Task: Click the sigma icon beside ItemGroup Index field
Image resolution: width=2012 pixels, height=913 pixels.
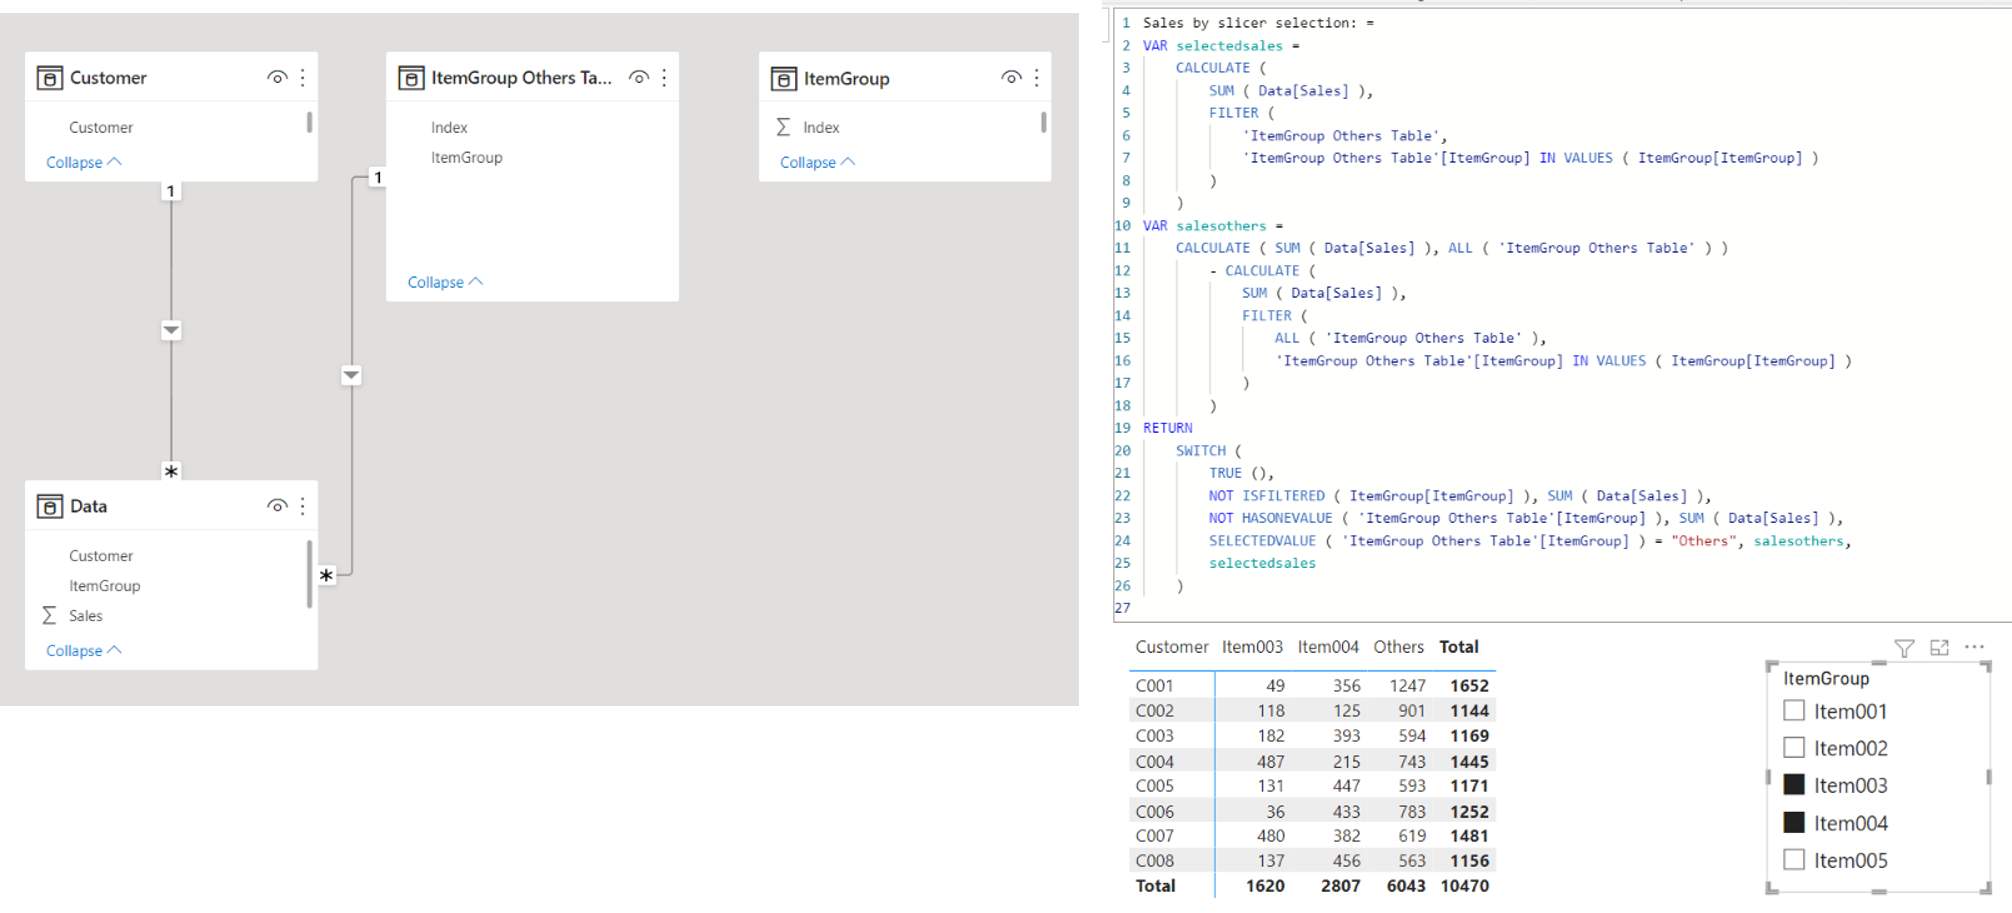Action: [783, 127]
